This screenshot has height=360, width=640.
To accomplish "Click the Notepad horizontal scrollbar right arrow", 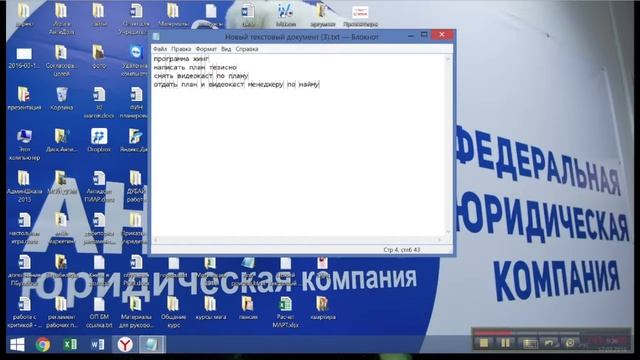I will 440,240.
